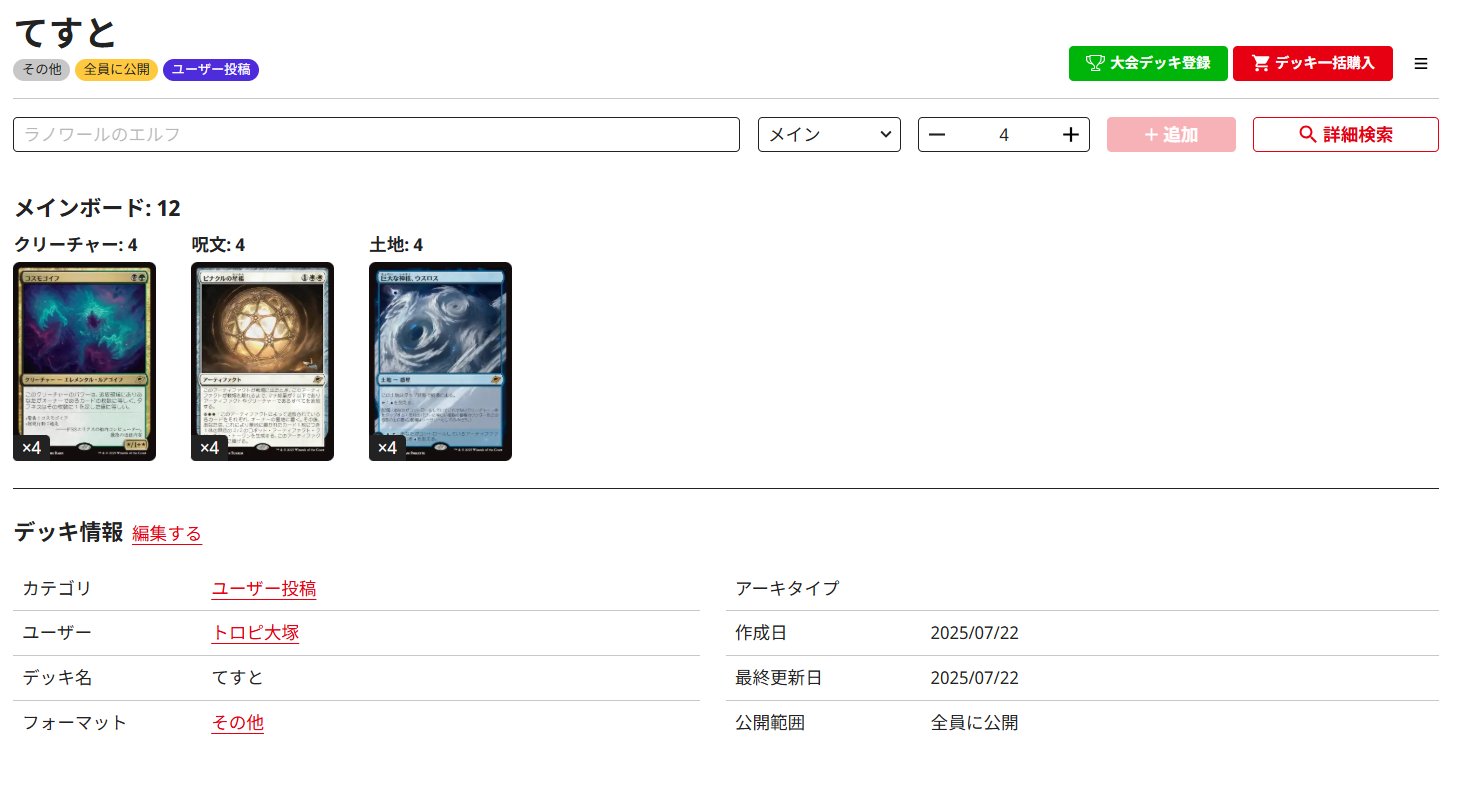Click the deck title てすと at top
The width and height of the screenshot is (1467, 806).
[x=66, y=32]
